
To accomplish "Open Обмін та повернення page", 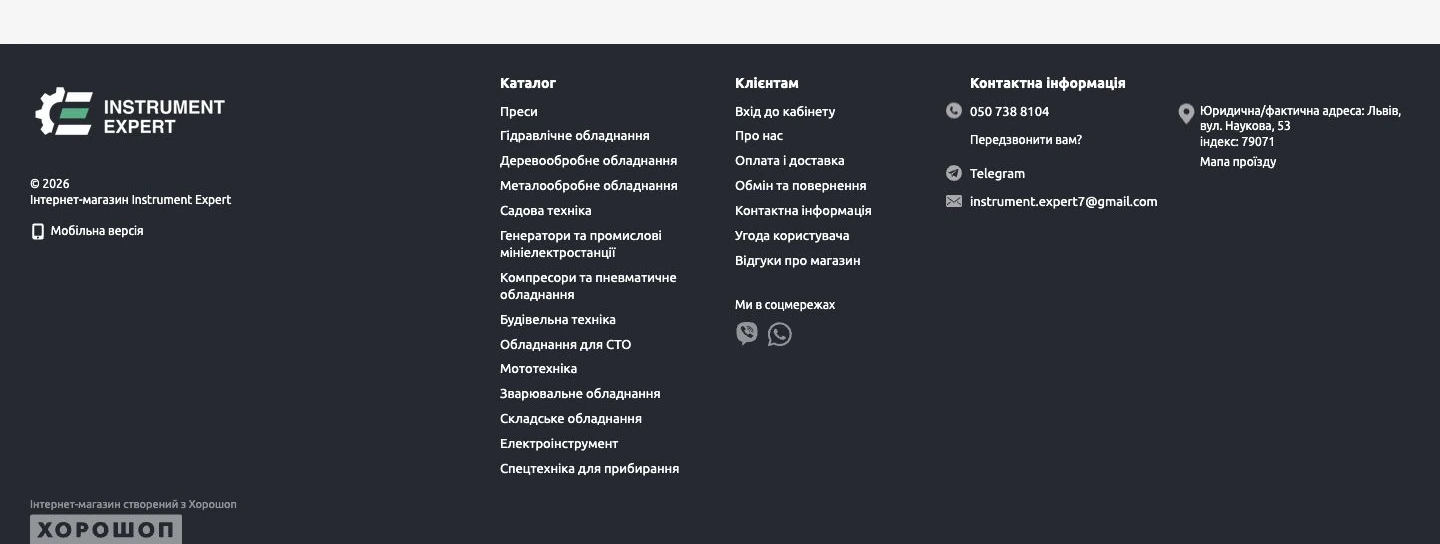I will tap(801, 186).
